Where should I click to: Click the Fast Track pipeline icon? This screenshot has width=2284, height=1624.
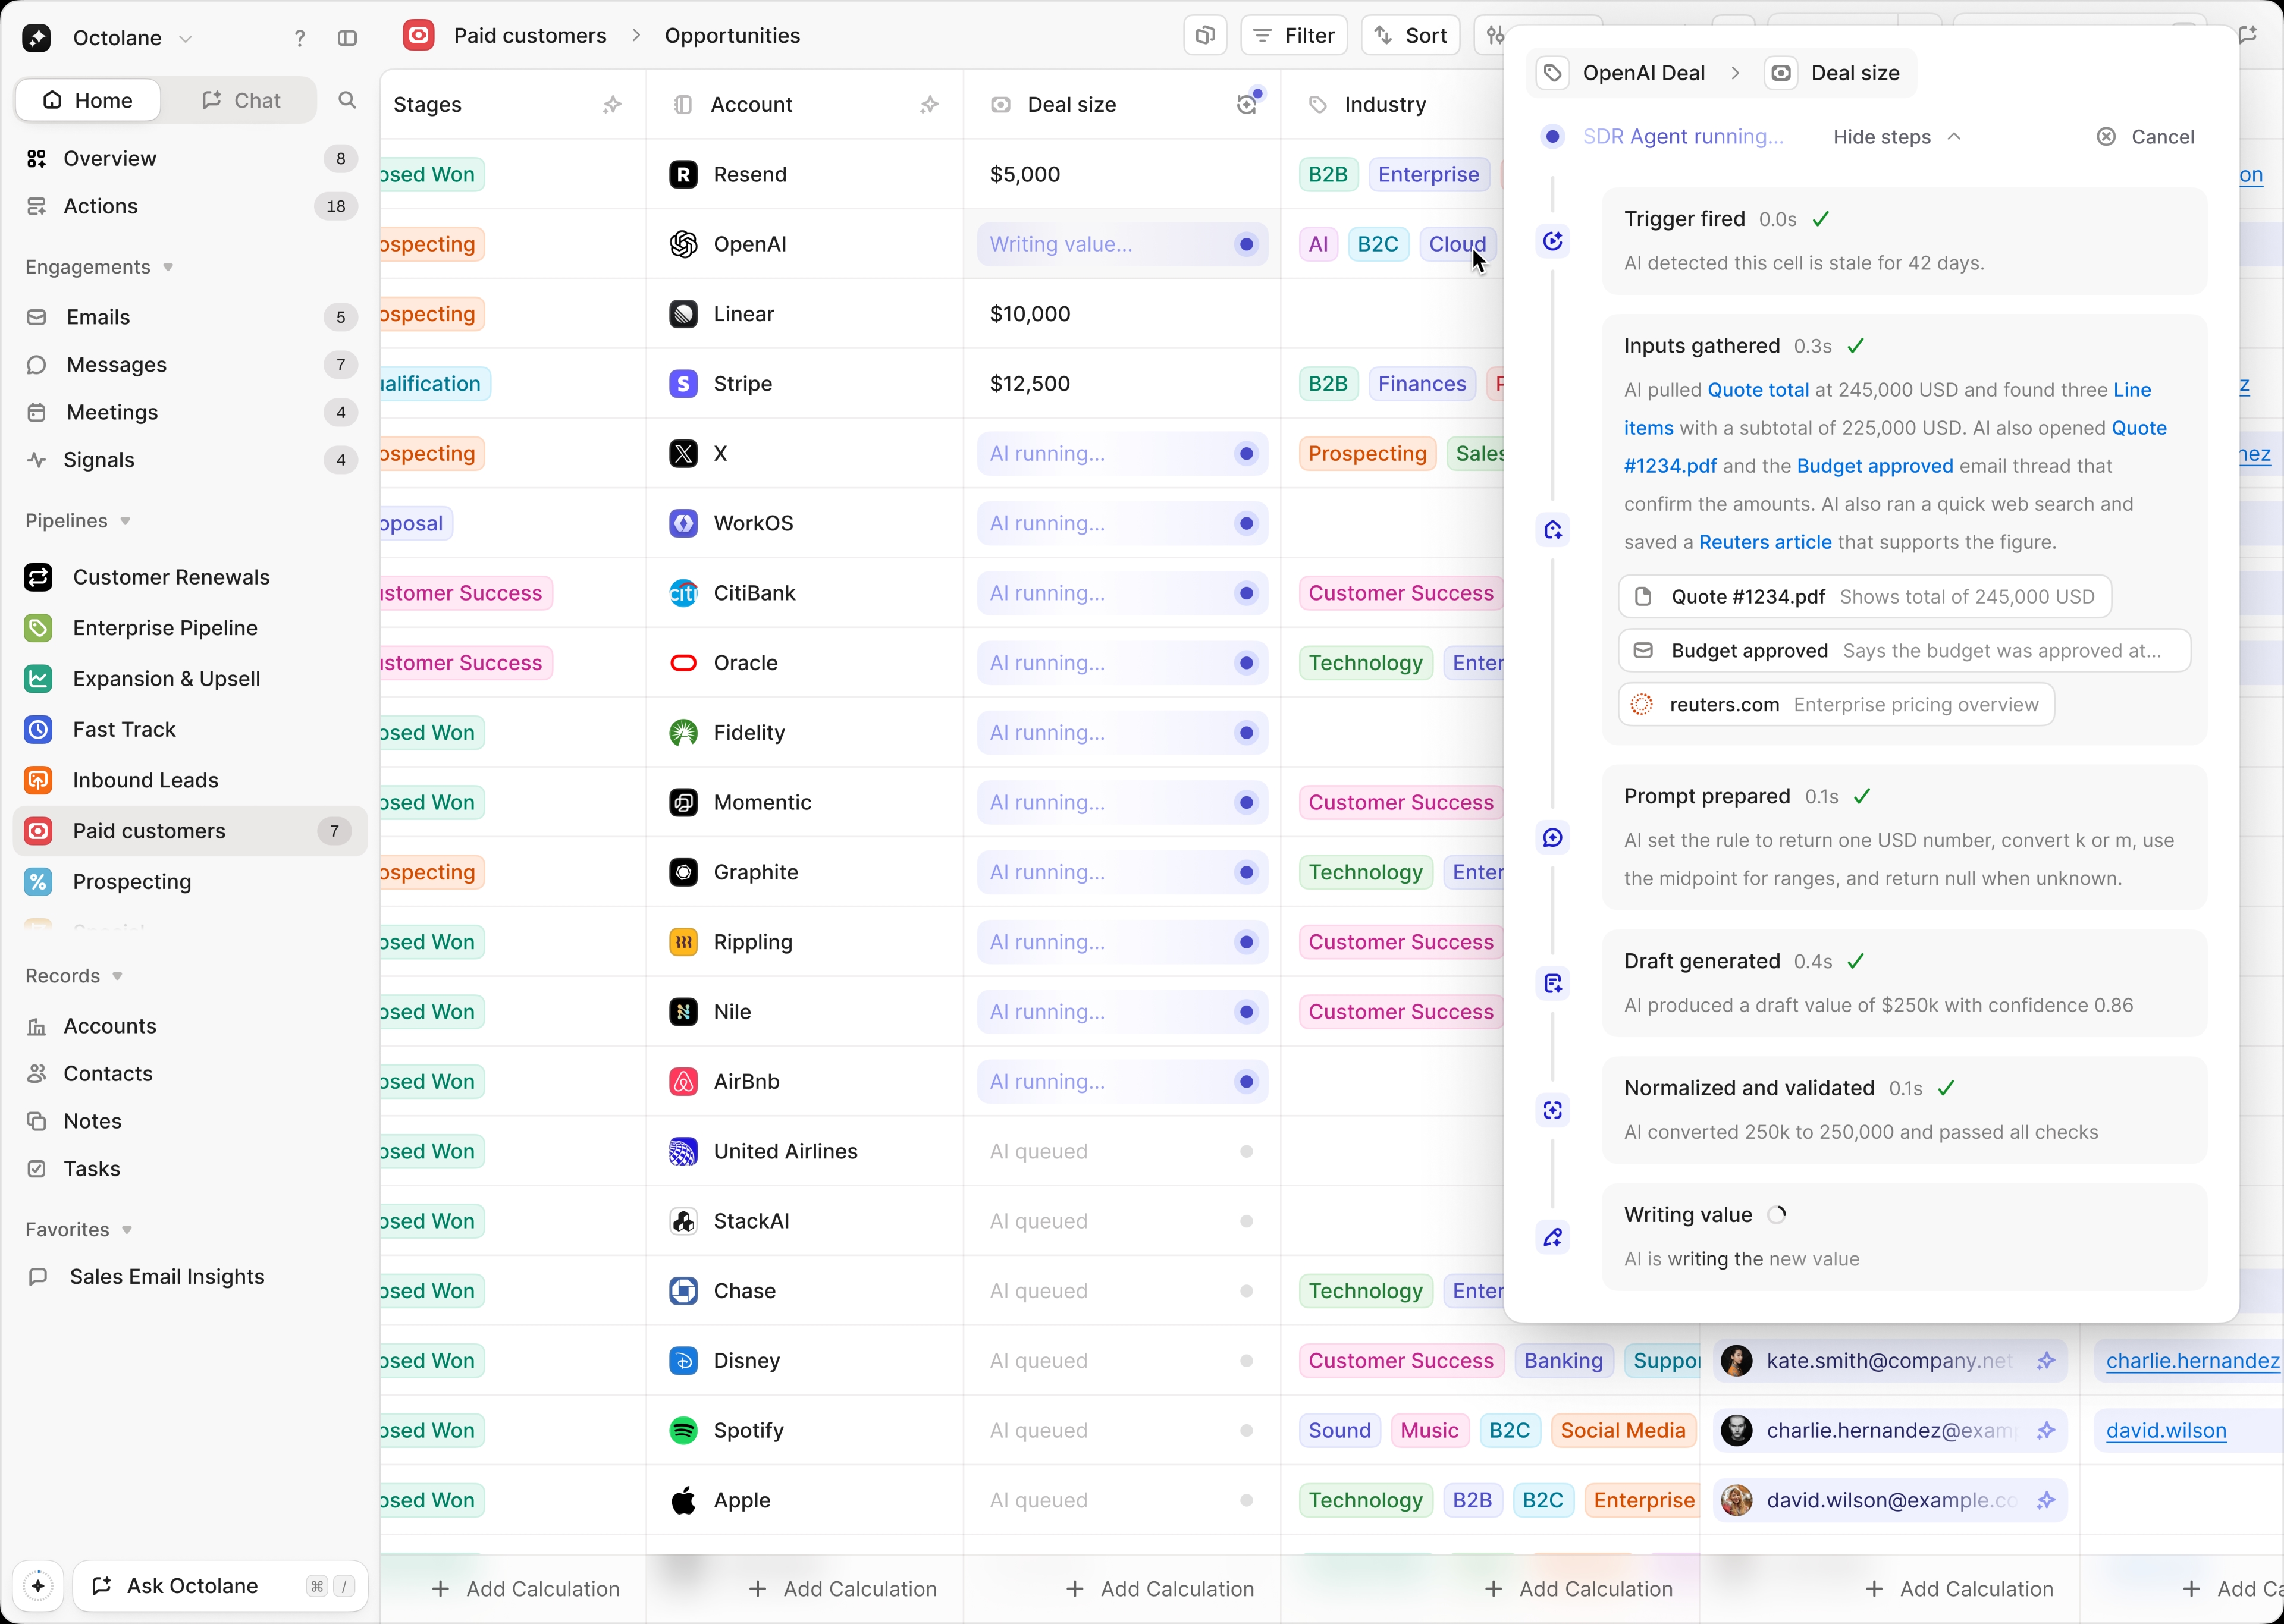tap(38, 730)
